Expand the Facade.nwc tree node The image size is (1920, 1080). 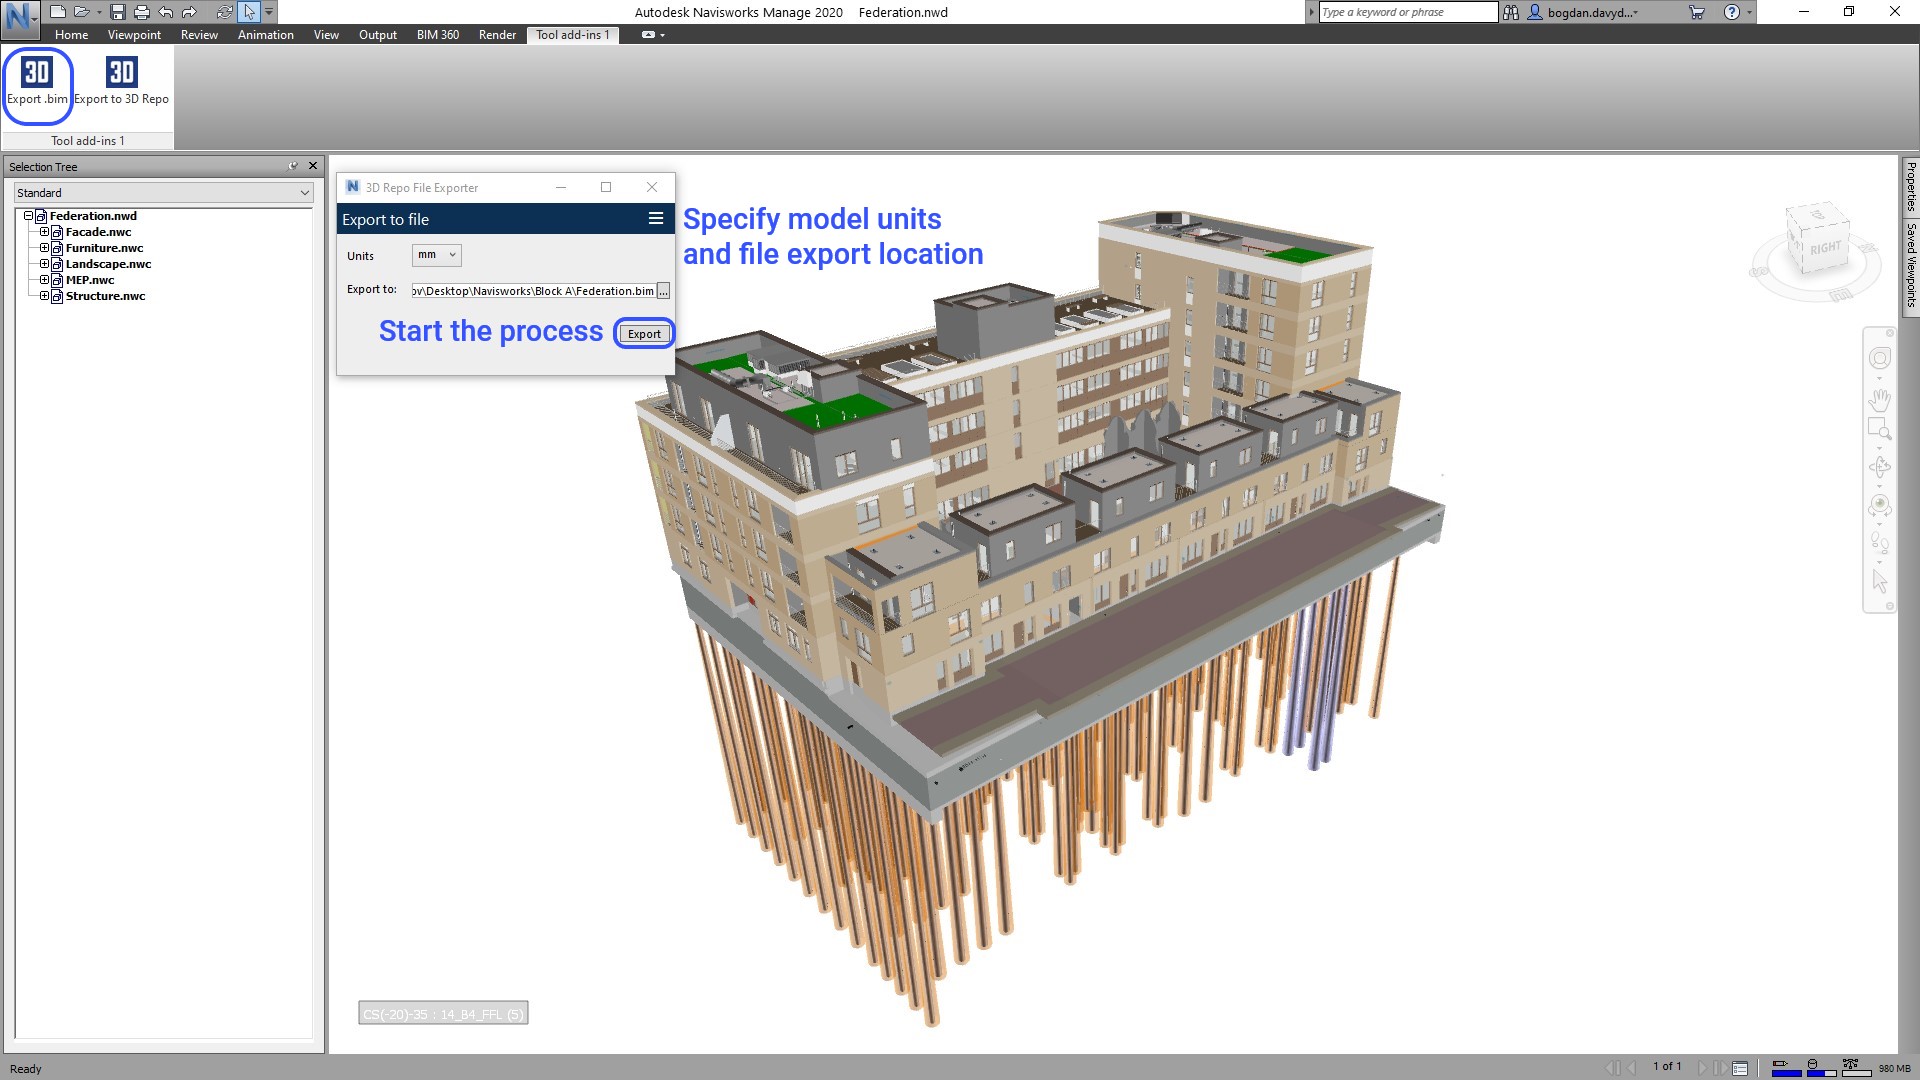[44, 232]
